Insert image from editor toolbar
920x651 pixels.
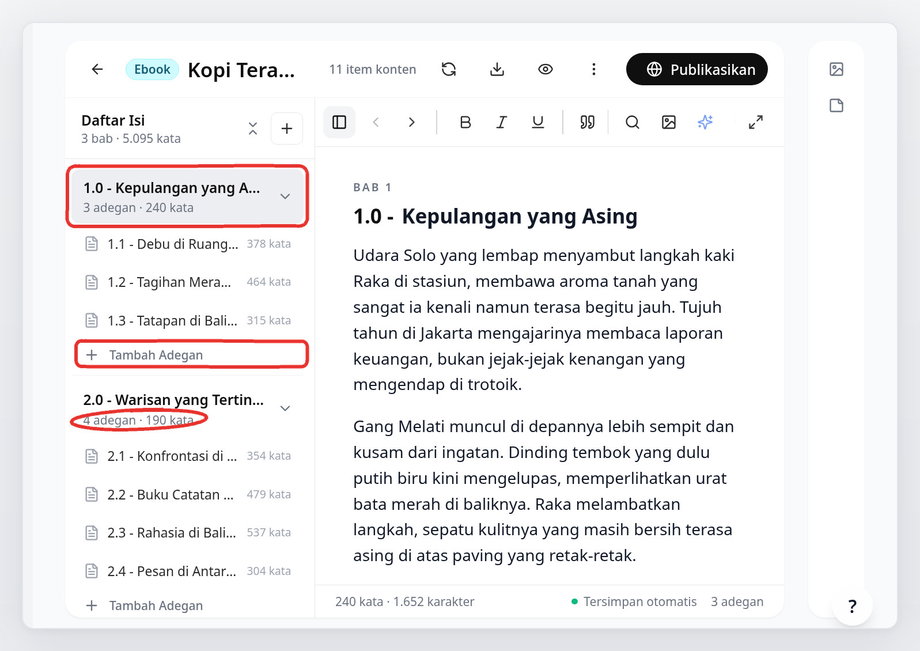[x=669, y=122]
